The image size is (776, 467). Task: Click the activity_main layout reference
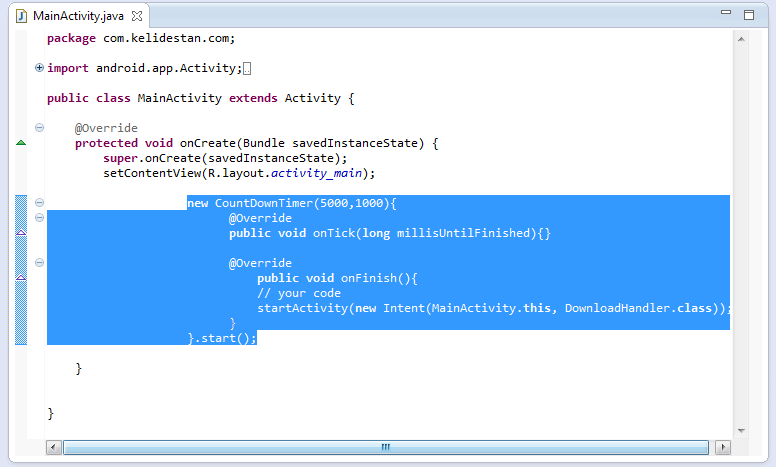pyautogui.click(x=316, y=173)
